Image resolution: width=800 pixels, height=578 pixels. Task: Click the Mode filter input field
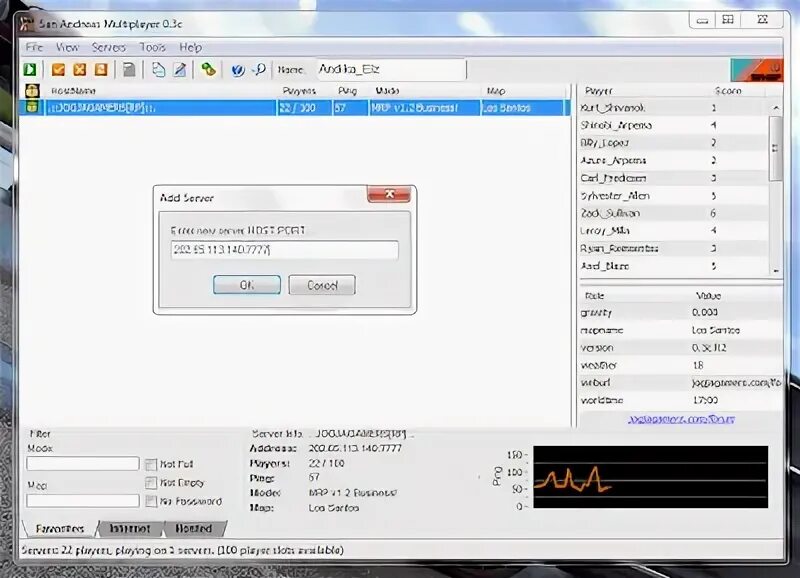[83, 463]
